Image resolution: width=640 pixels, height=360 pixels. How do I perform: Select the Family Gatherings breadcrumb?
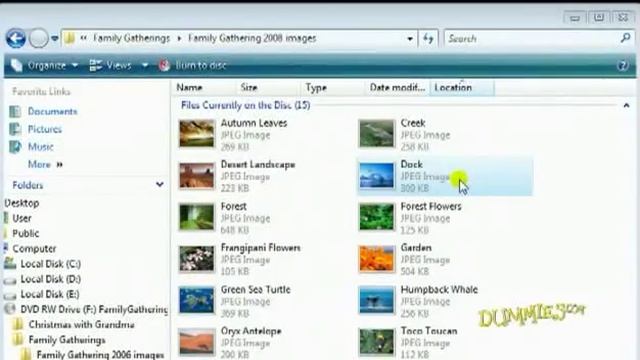click(131, 38)
